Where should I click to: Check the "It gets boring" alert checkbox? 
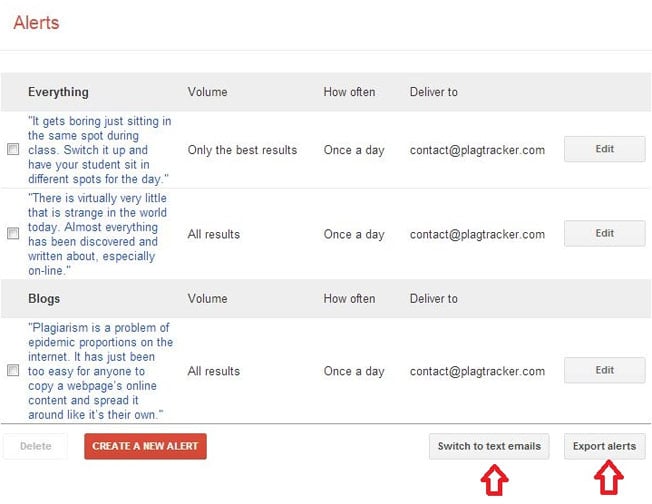pyautogui.click(x=13, y=149)
